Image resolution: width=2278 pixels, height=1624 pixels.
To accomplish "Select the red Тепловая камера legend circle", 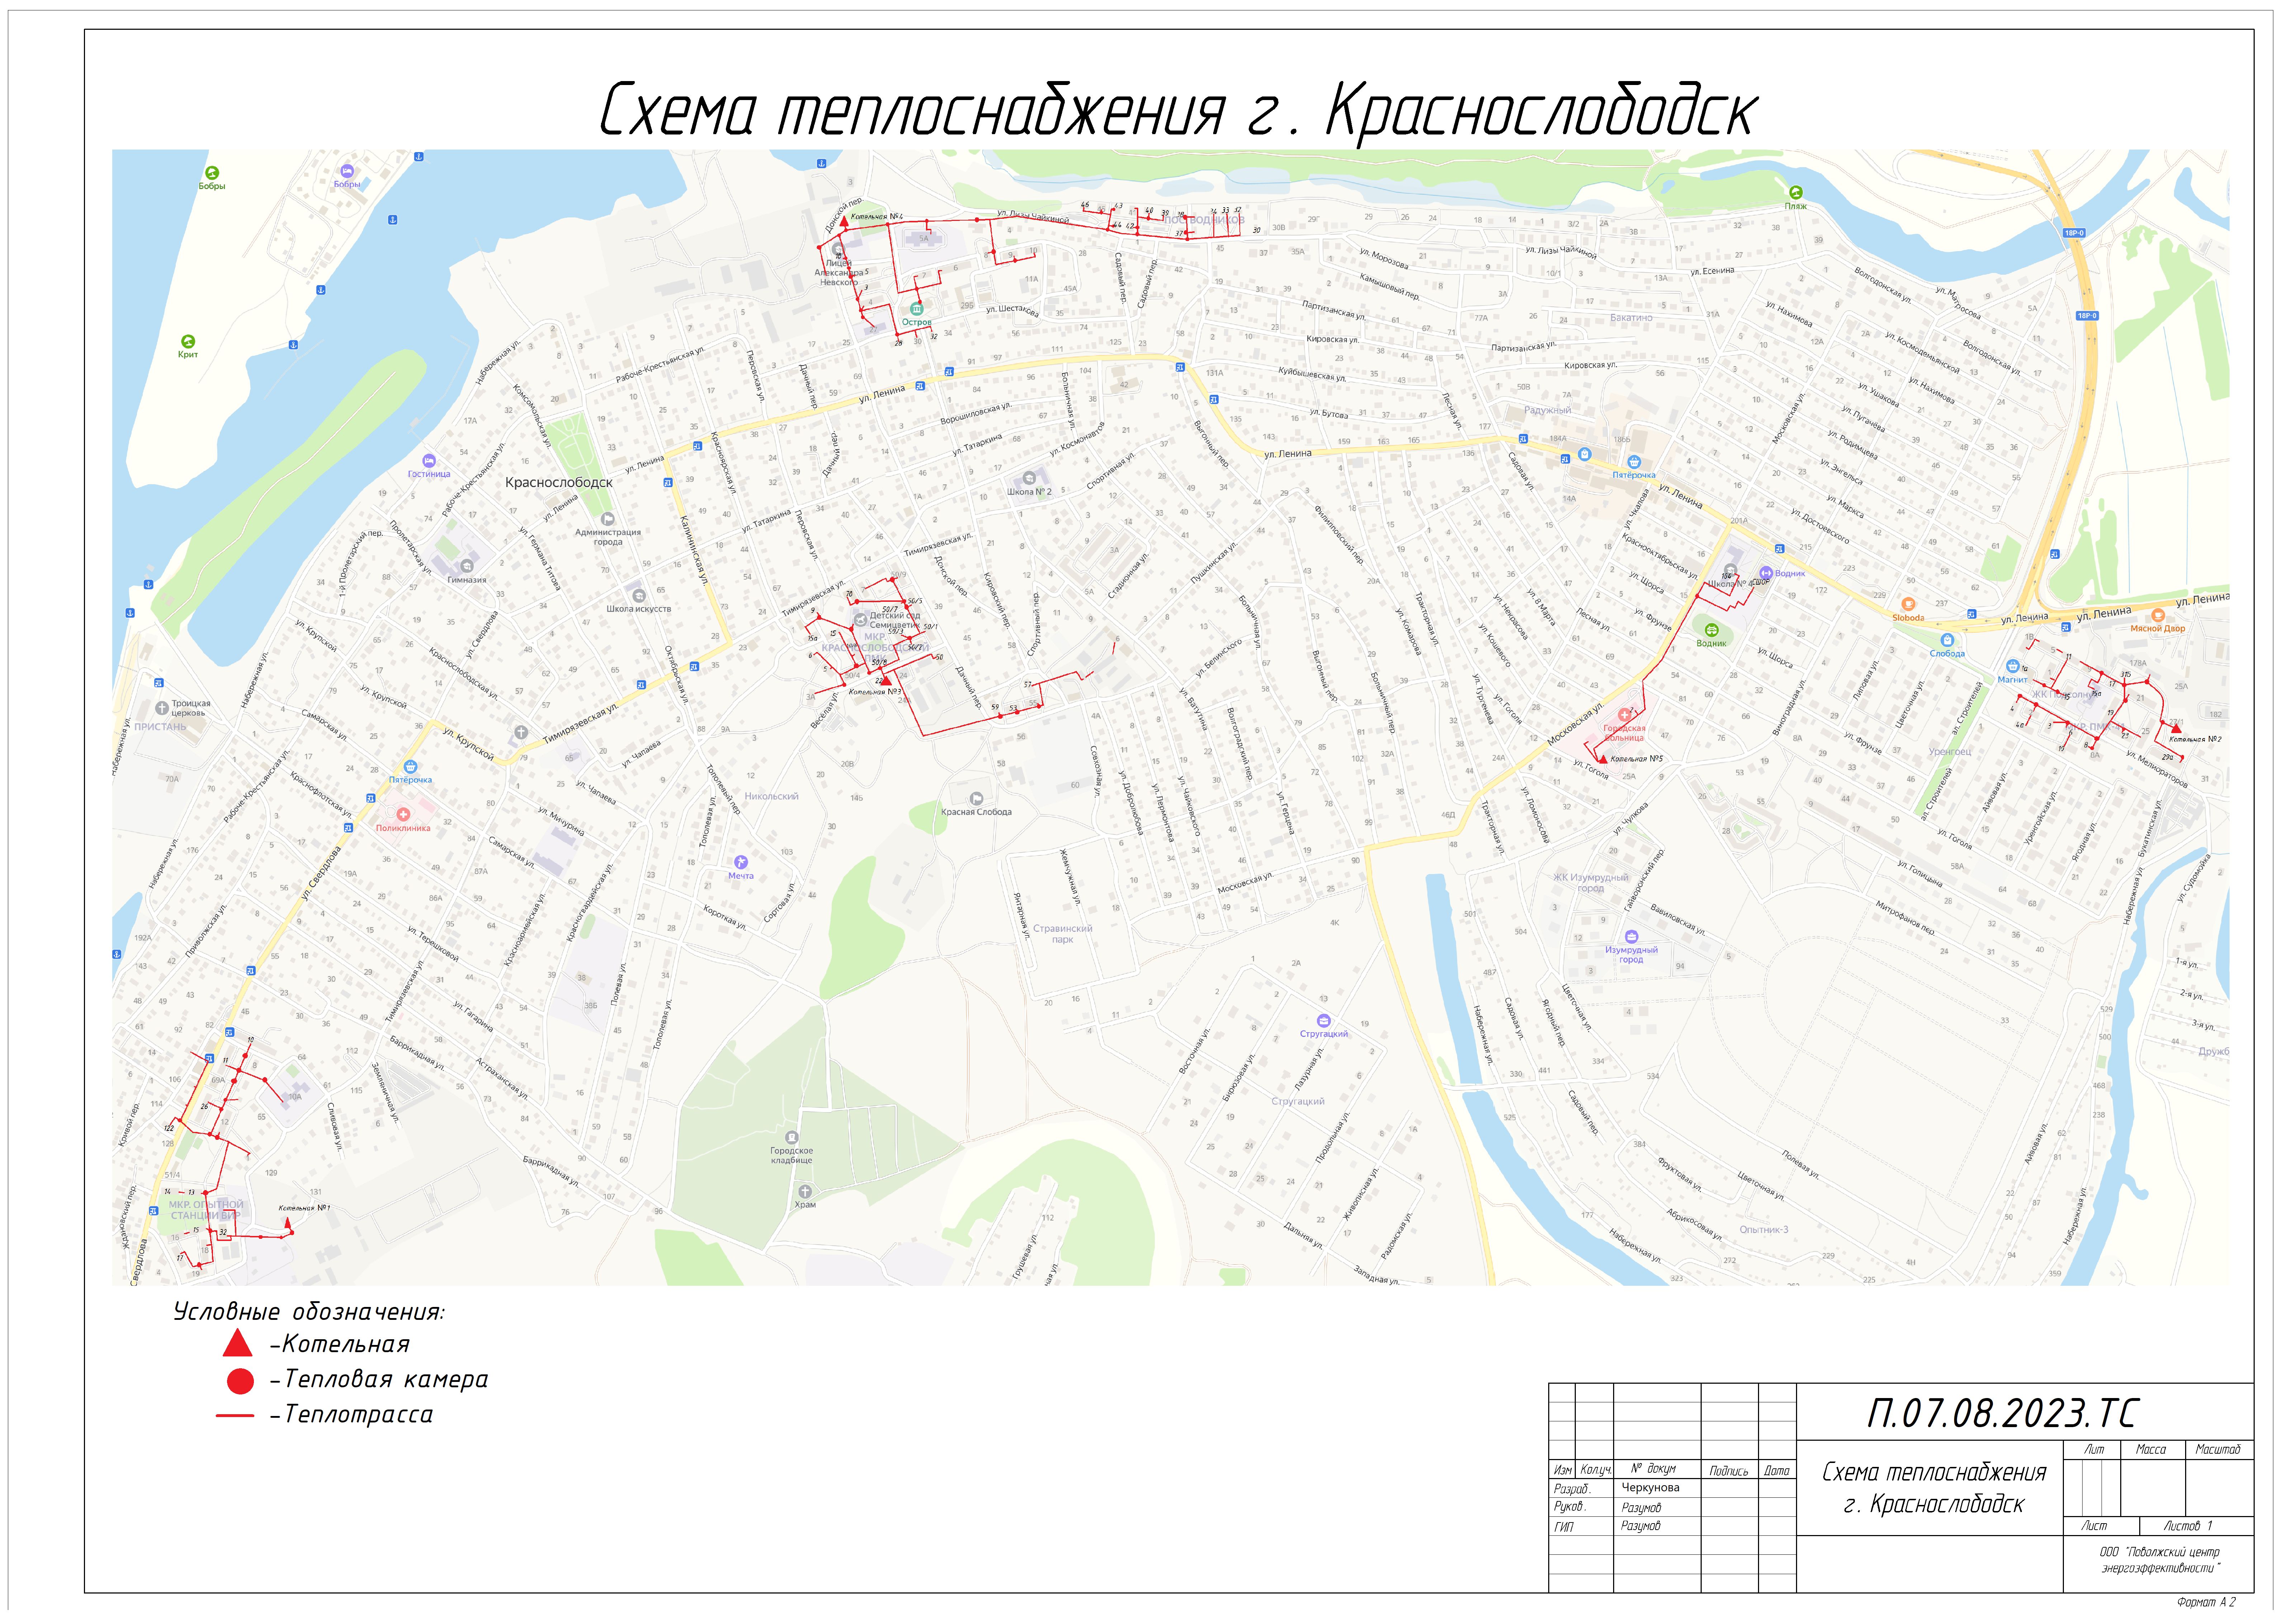I will (x=240, y=1381).
